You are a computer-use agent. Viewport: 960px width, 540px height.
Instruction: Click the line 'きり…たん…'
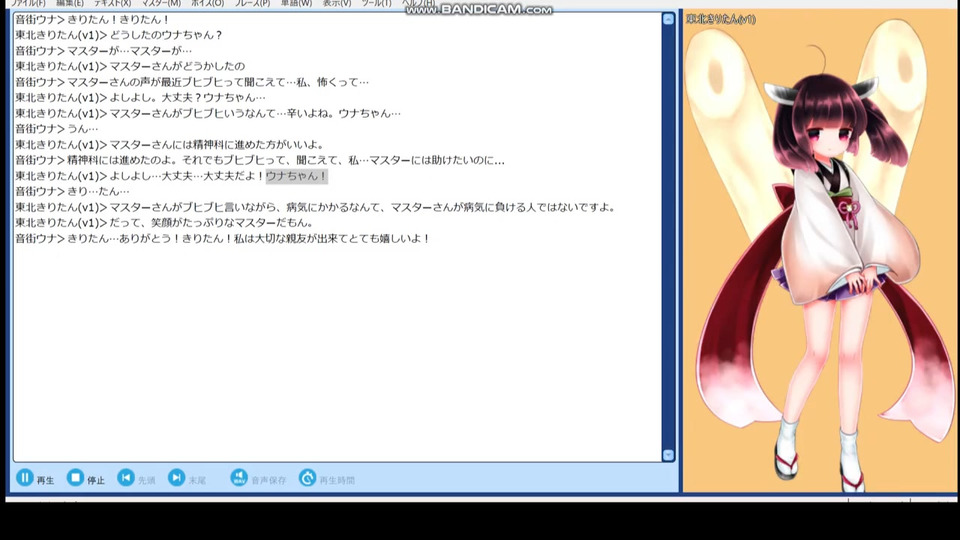[x=72, y=192]
